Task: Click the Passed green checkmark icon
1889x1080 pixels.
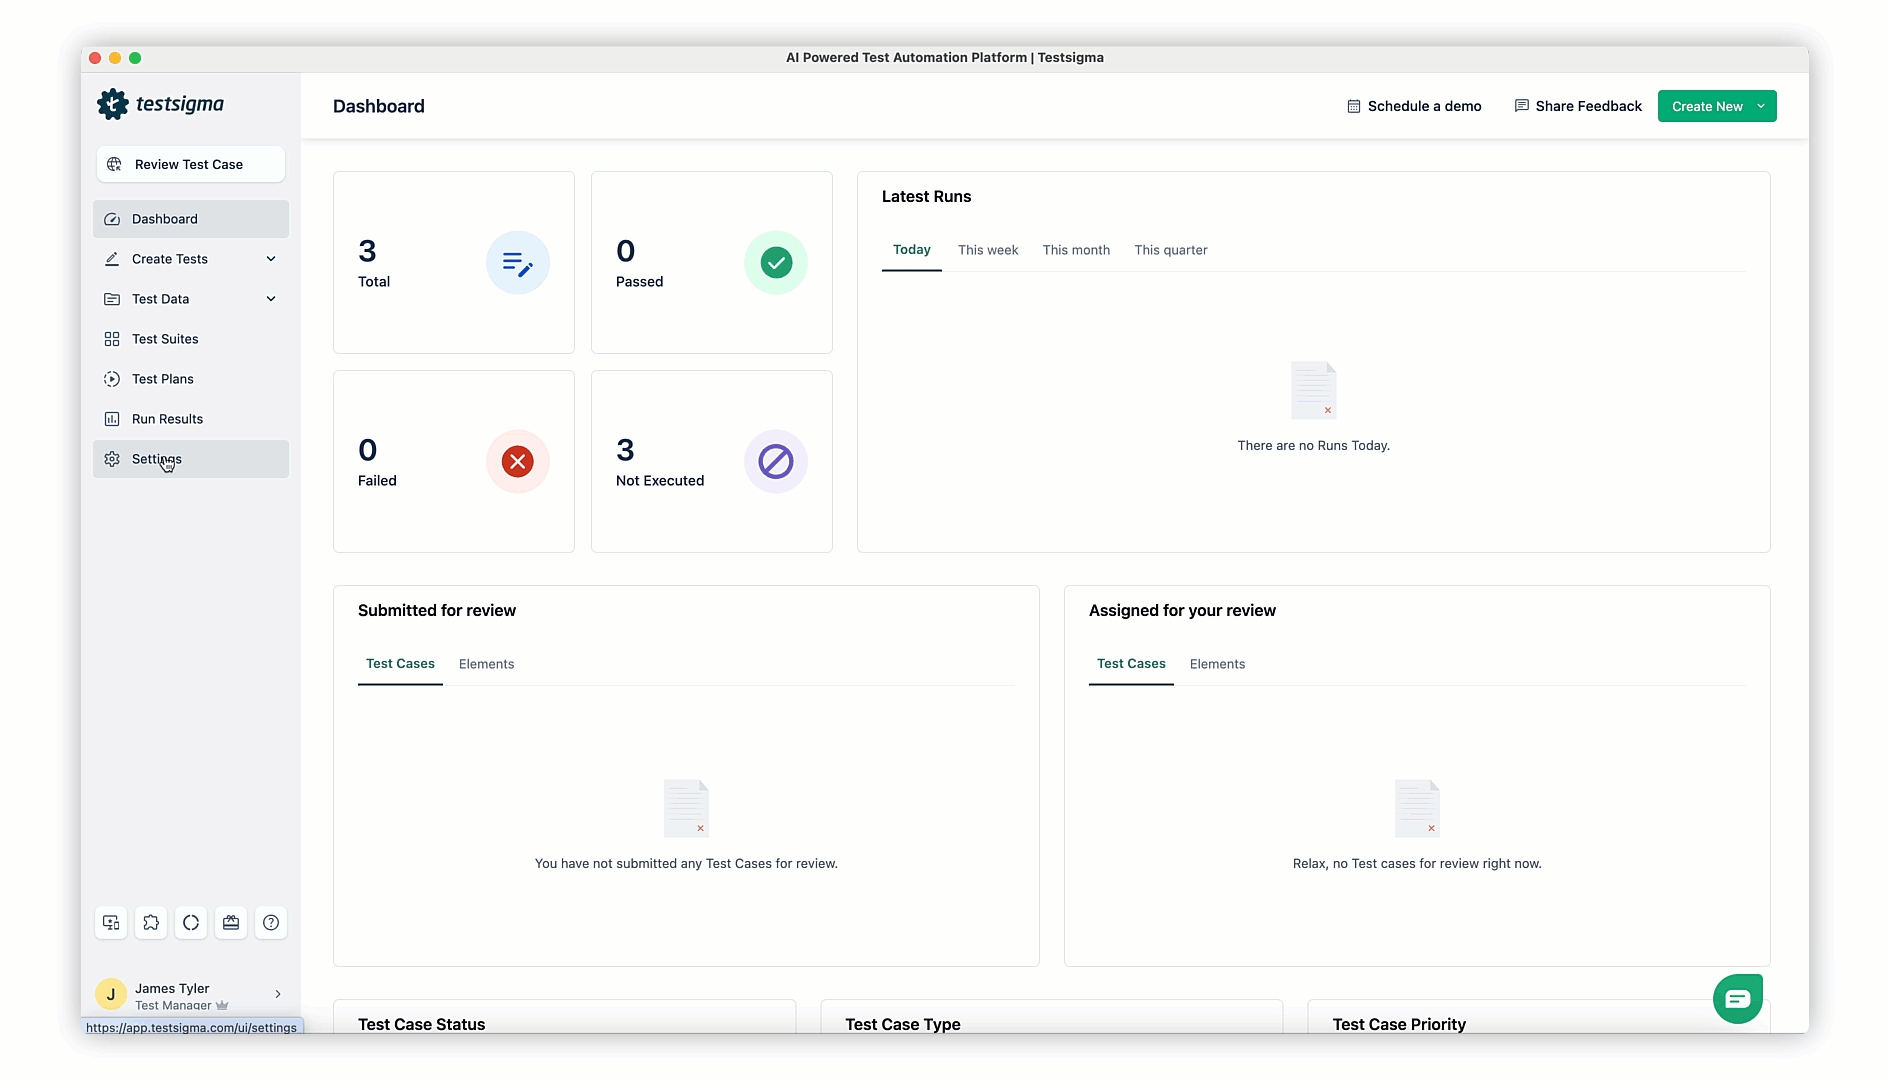Action: point(776,263)
